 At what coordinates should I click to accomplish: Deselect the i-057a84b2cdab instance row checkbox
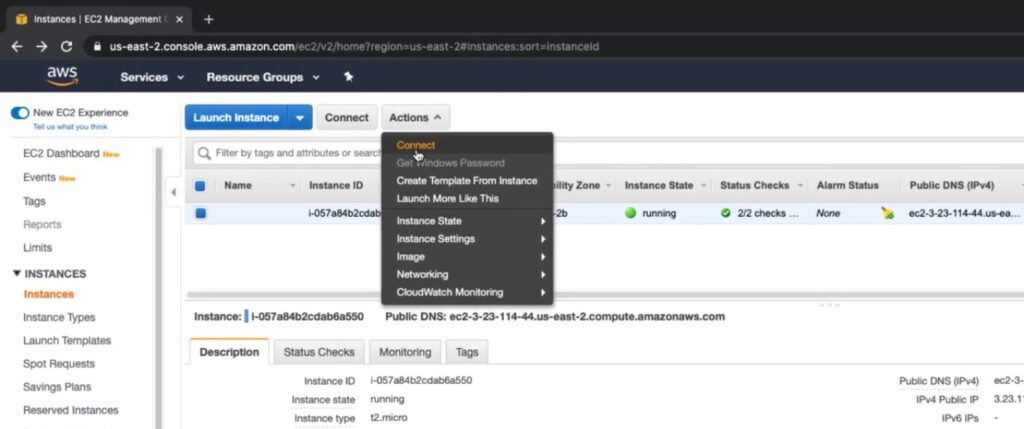pos(200,213)
